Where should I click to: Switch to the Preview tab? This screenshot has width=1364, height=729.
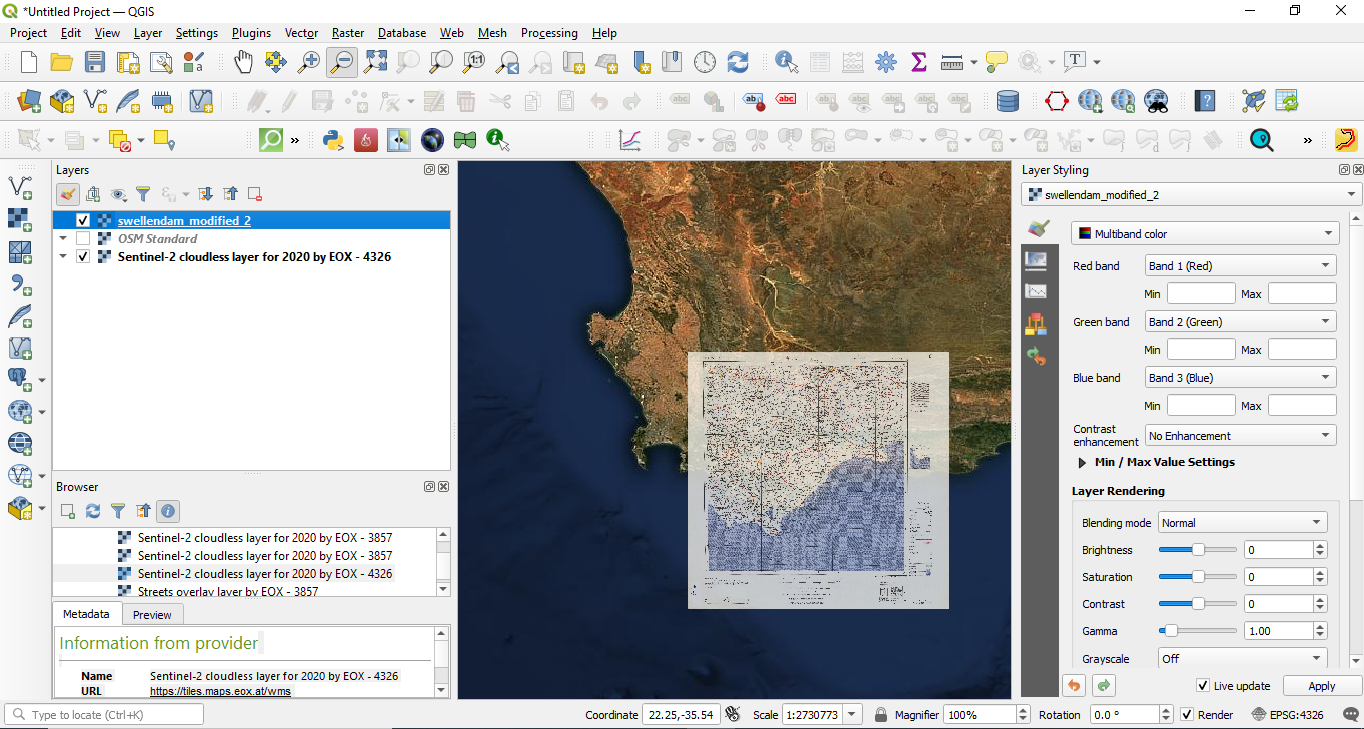[x=152, y=615]
